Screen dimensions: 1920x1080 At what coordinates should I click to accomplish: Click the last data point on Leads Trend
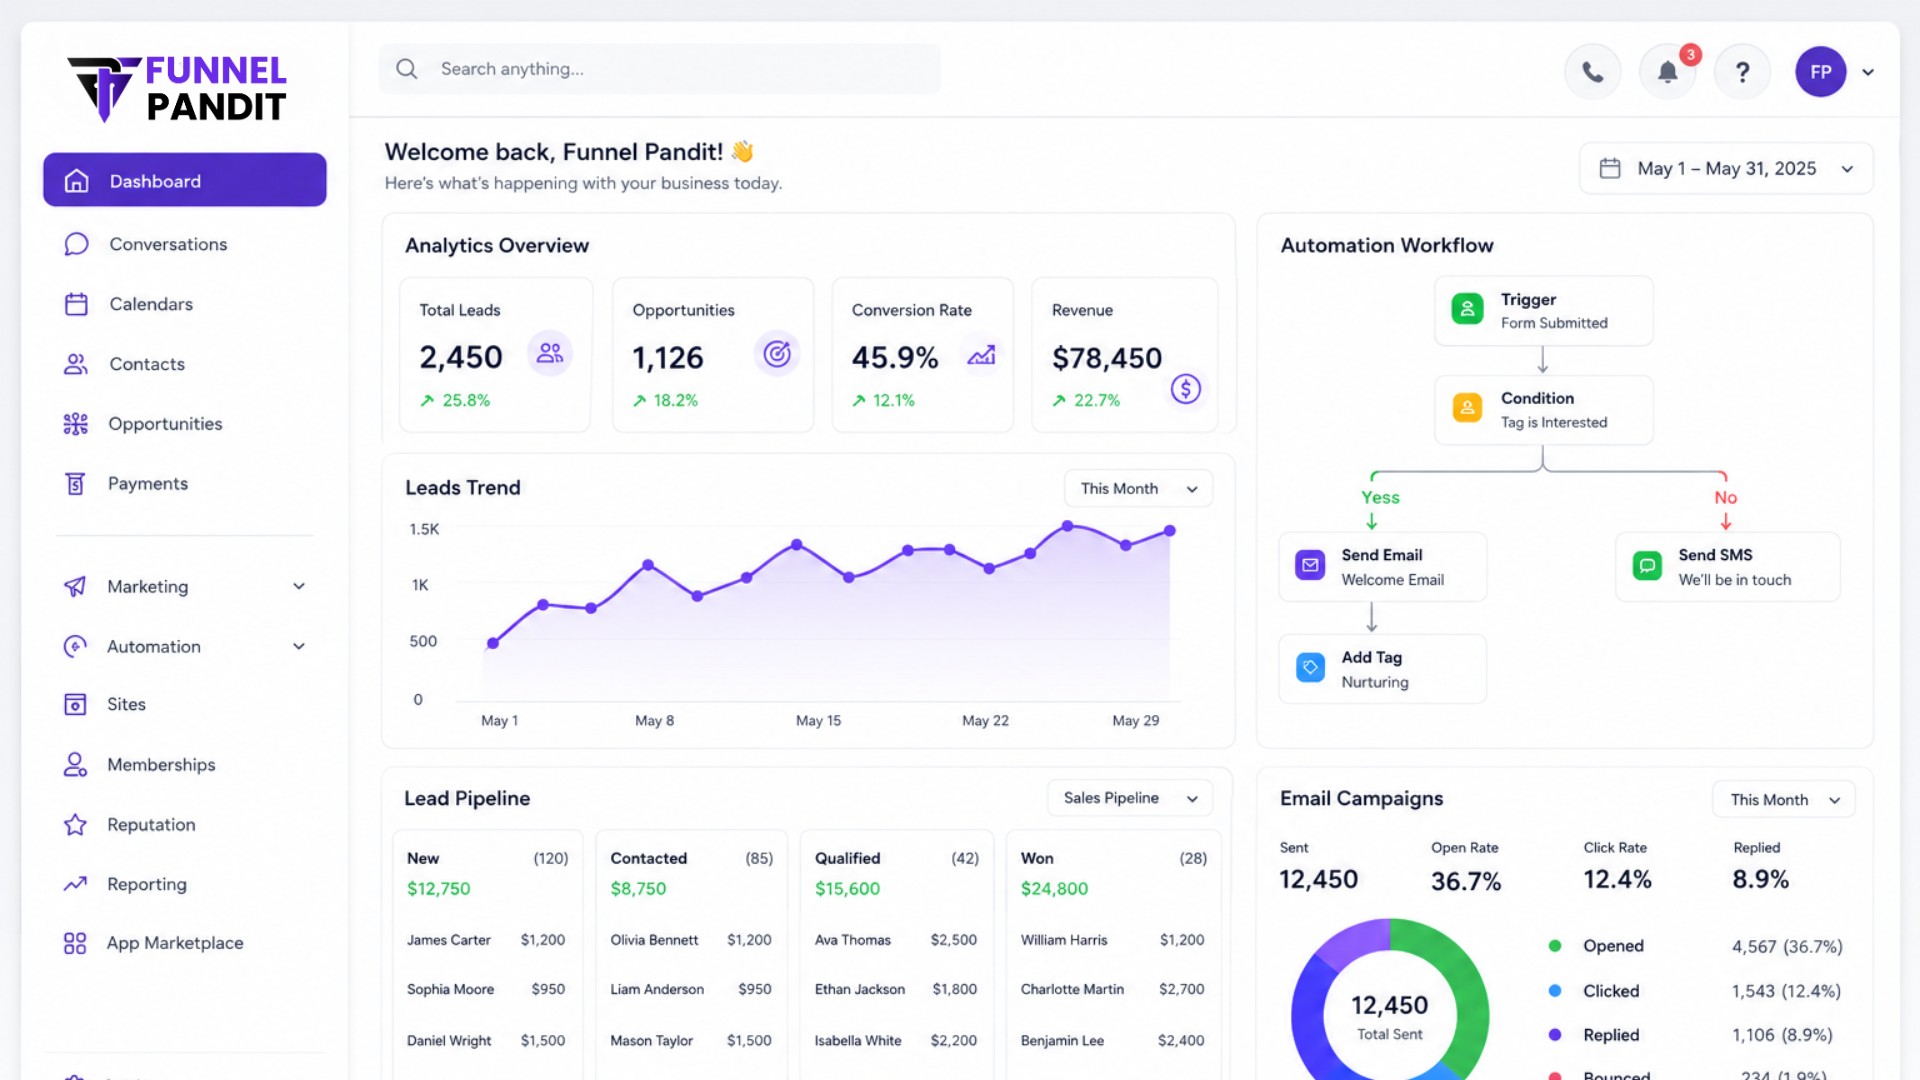tap(1169, 531)
